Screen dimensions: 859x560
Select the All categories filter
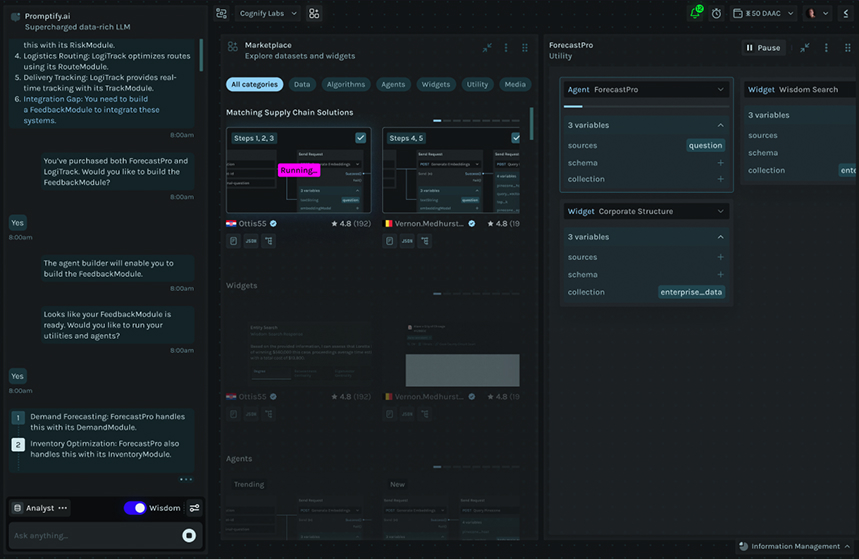click(x=254, y=84)
